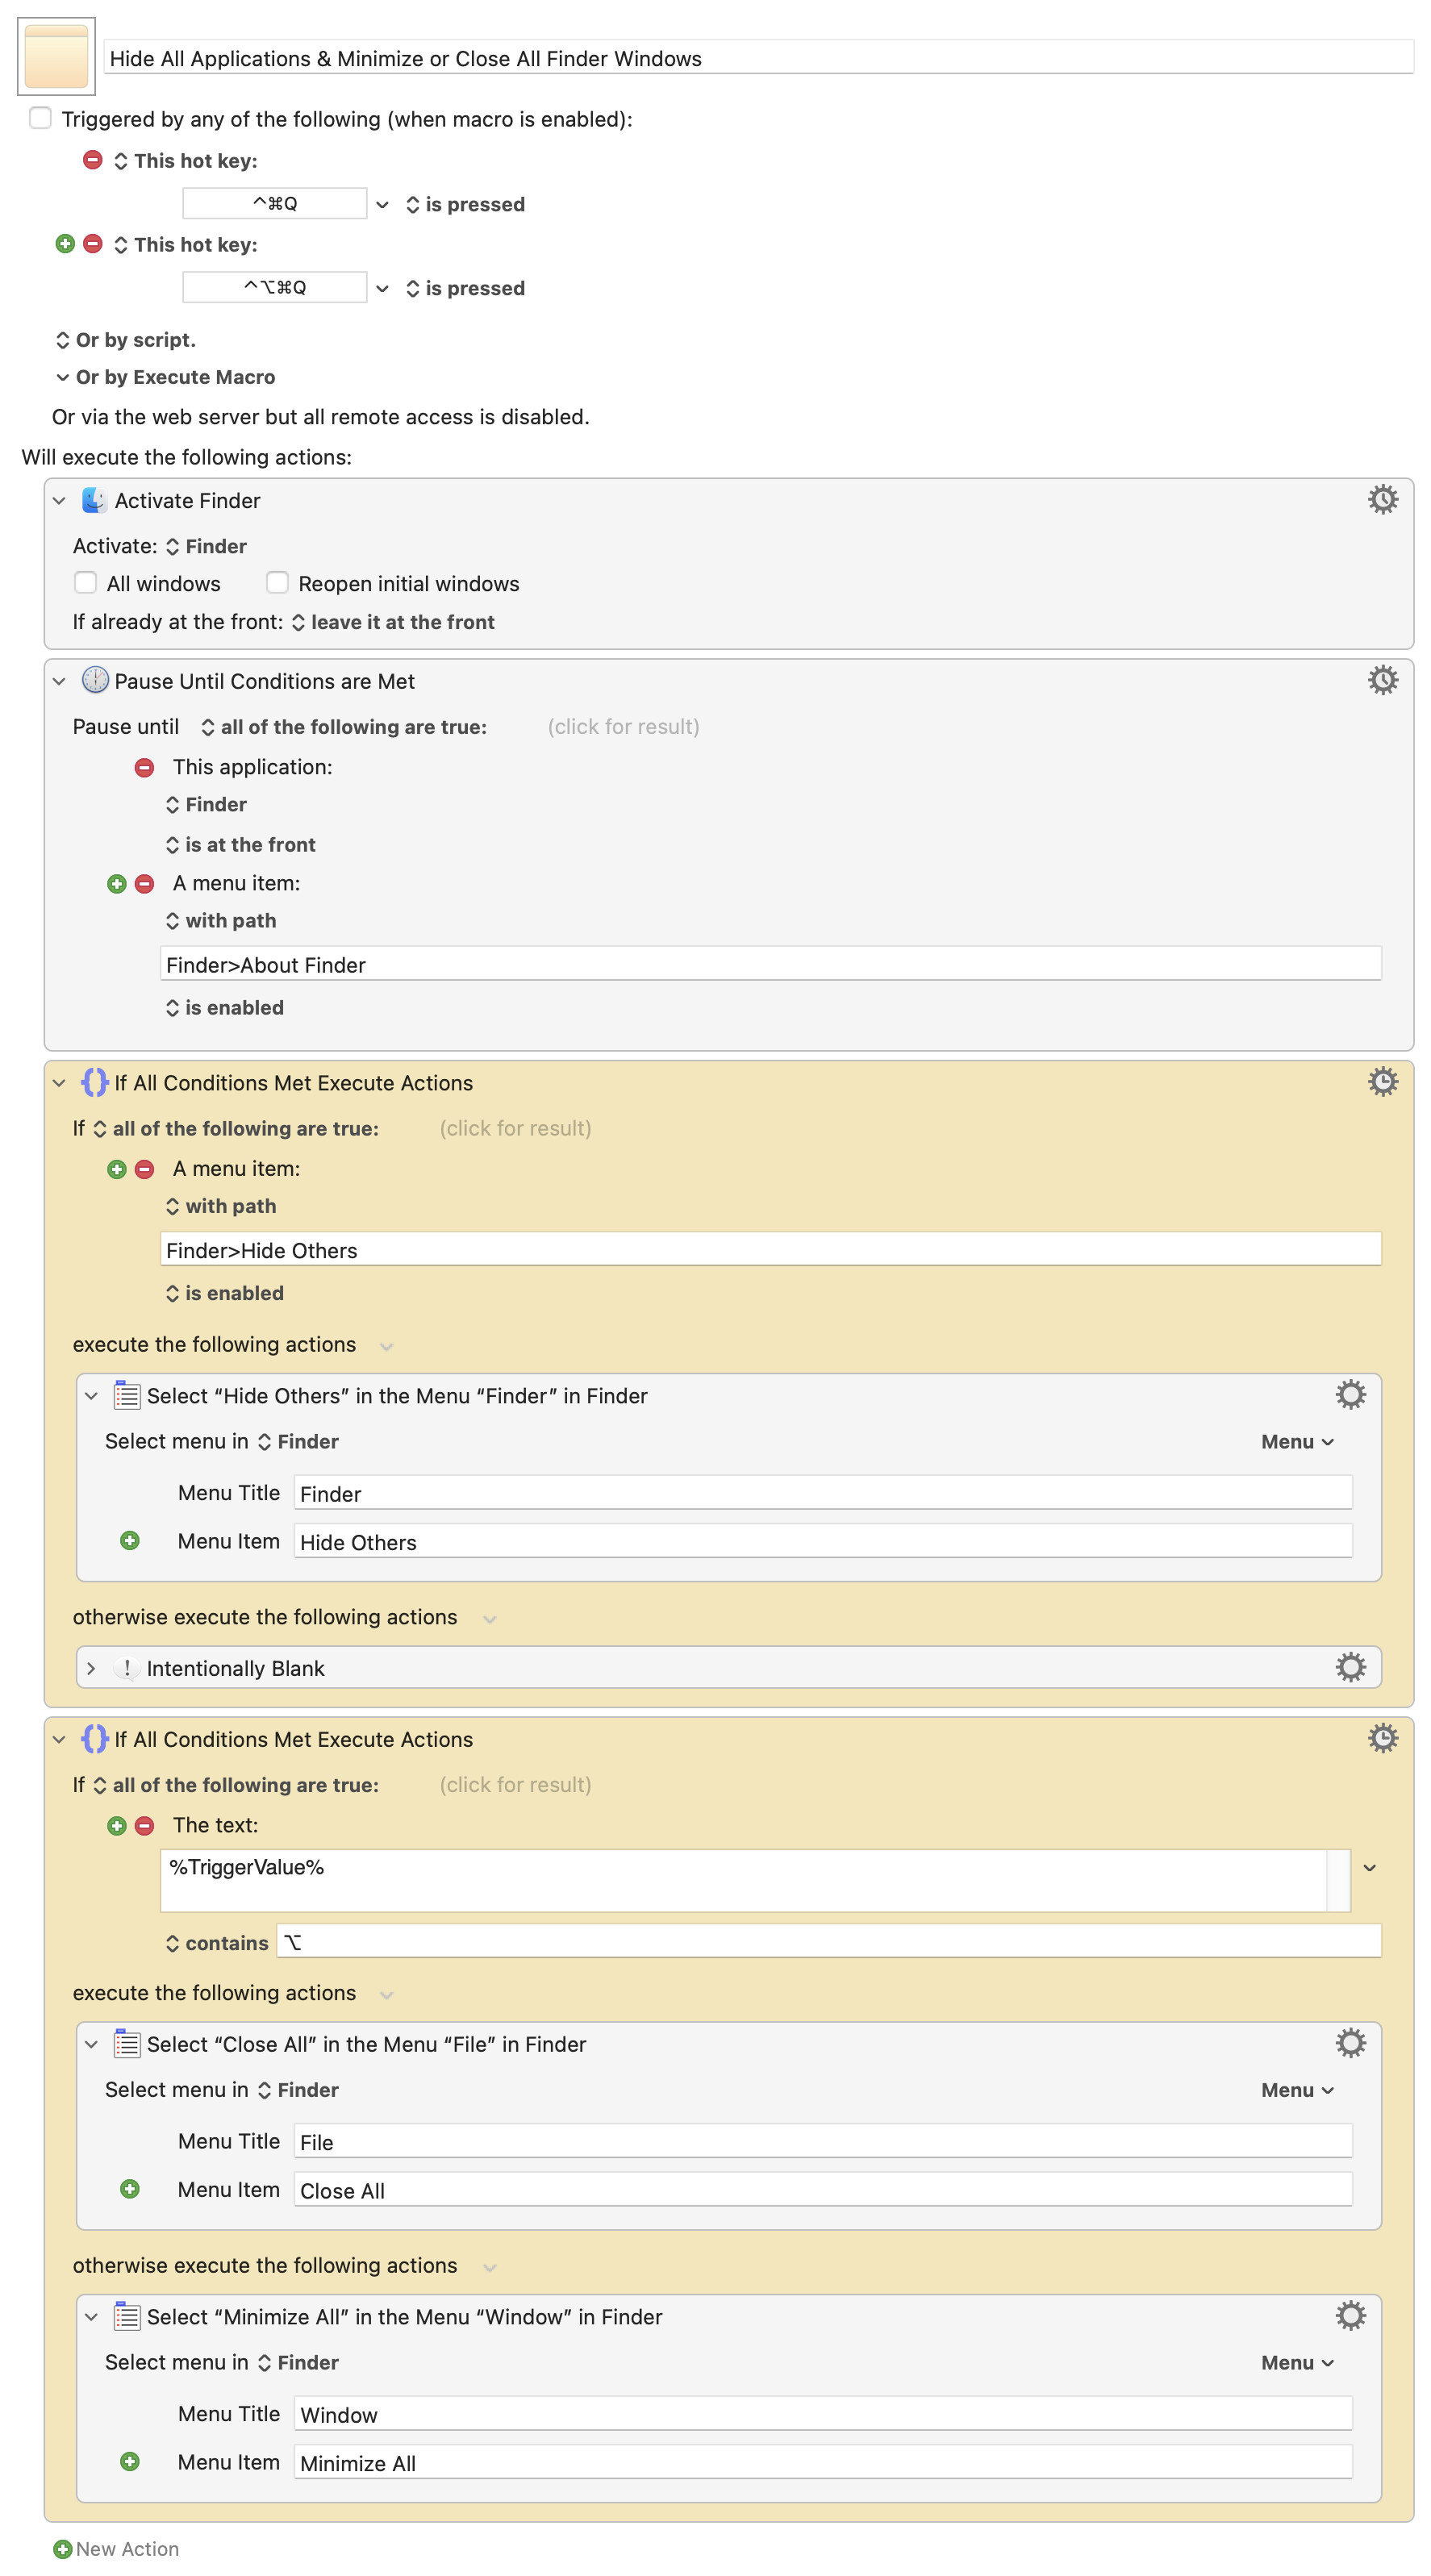This screenshot has height=2576, width=1431.
Task: Add menu item level in 'Close All' action
Action: (x=129, y=2188)
